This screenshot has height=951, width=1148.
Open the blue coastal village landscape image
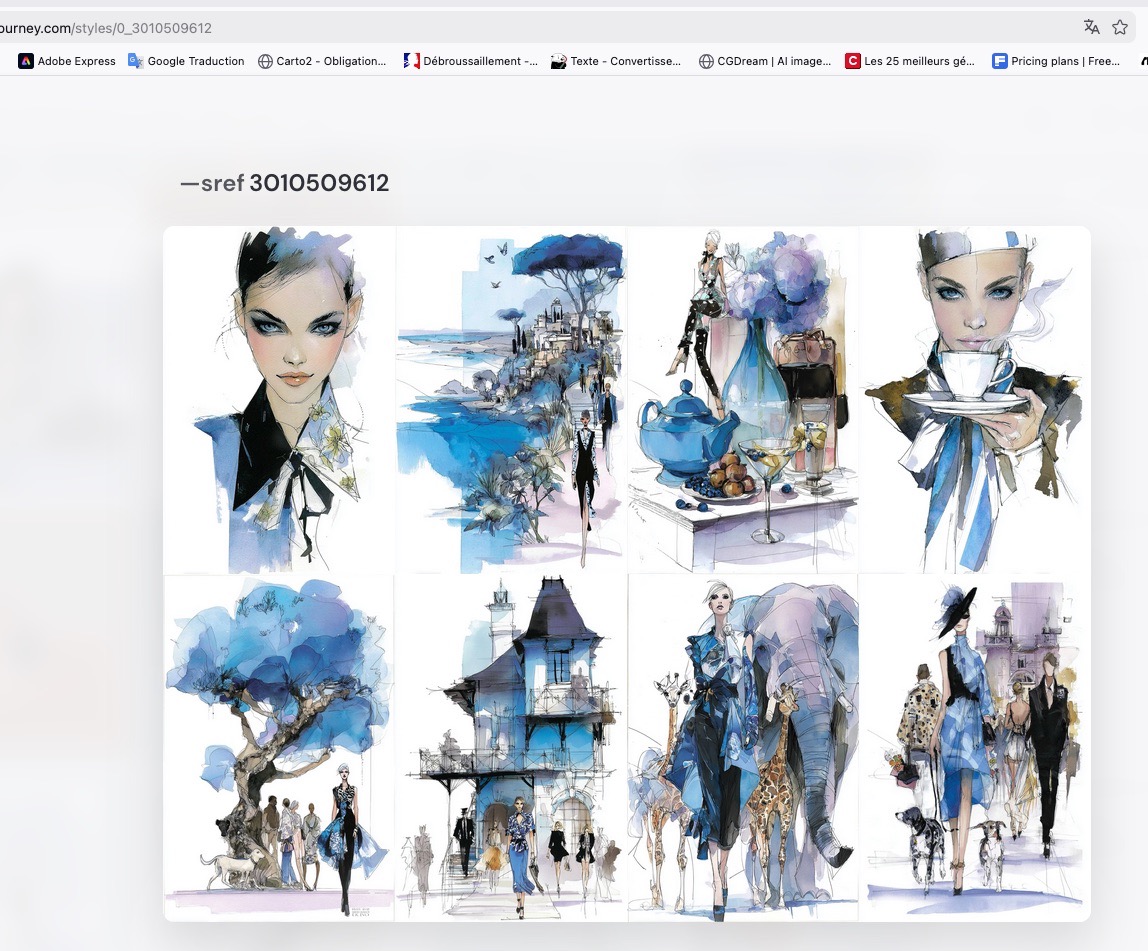[x=511, y=400]
